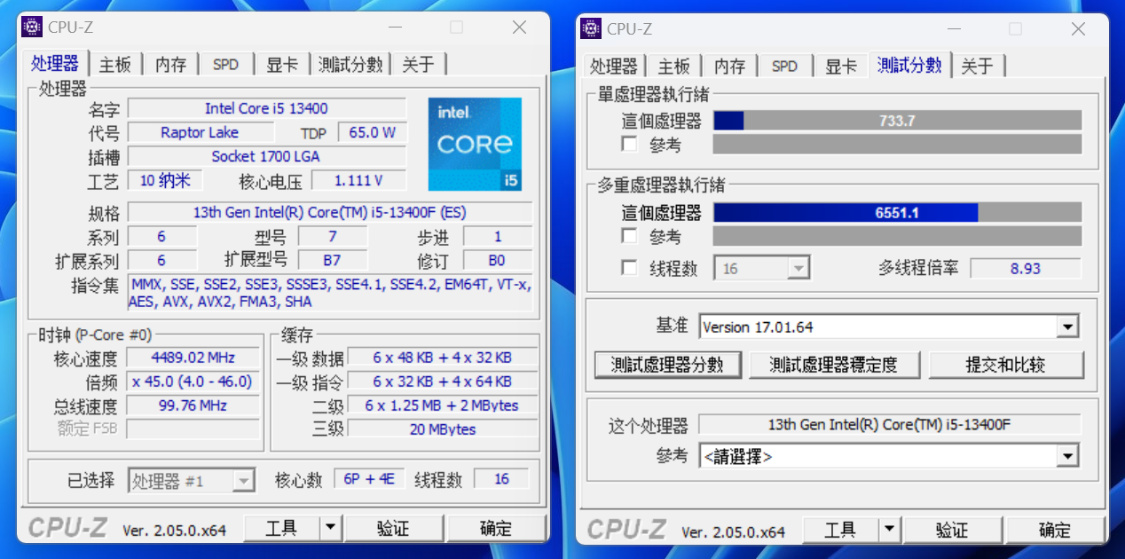Open SPD tab in left window
The width and height of the screenshot is (1125, 559).
pyautogui.click(x=226, y=65)
